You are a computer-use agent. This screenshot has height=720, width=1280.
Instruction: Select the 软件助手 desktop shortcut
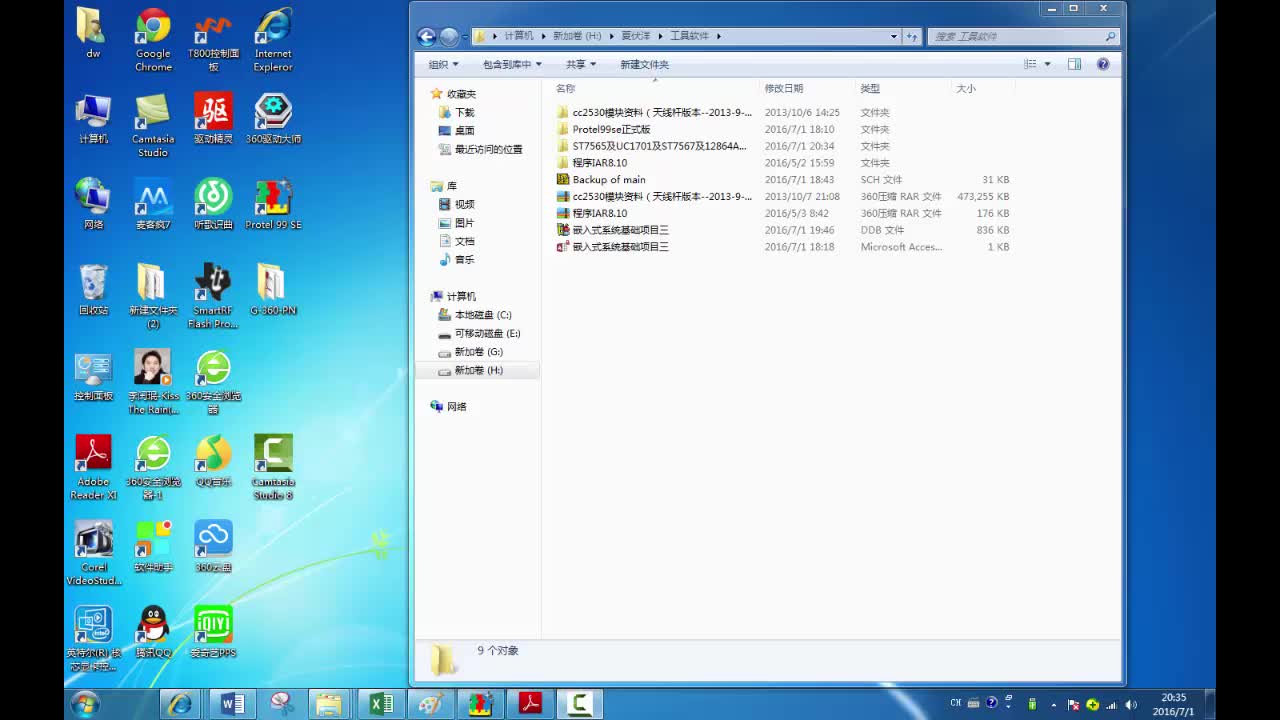153,546
